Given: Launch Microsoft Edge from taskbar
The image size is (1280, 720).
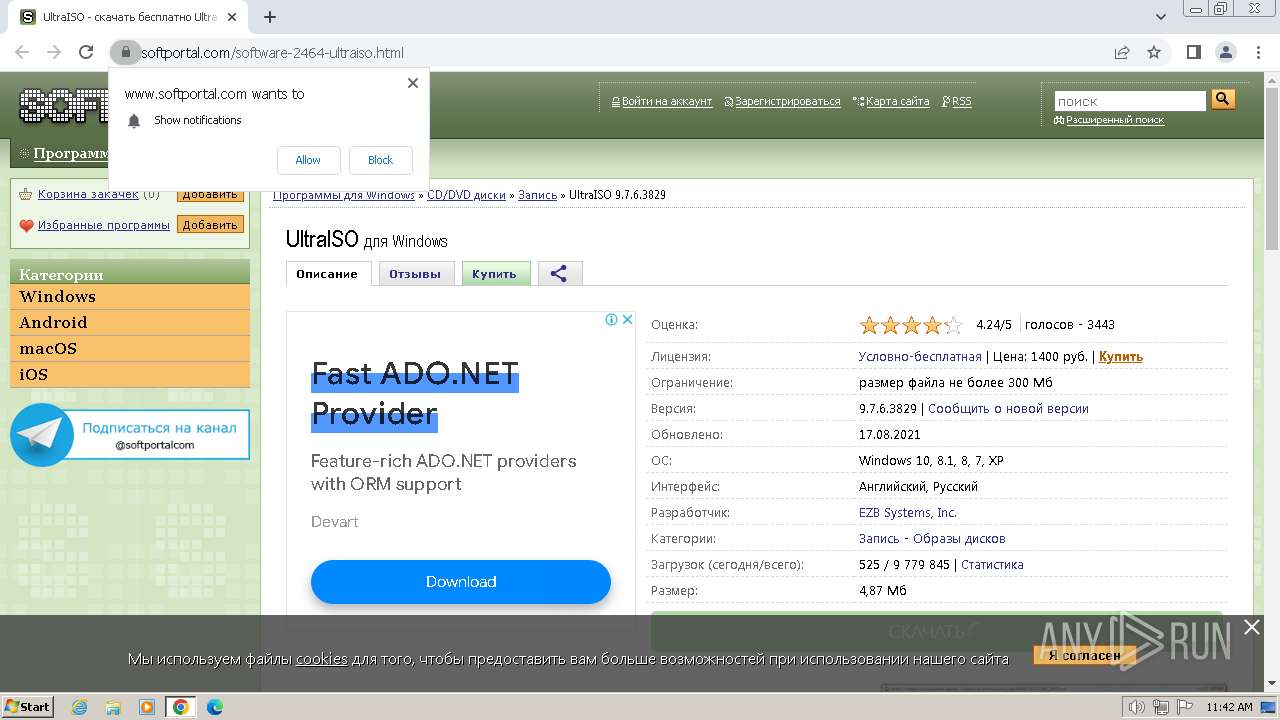Looking at the screenshot, I should pyautogui.click(x=214, y=707).
